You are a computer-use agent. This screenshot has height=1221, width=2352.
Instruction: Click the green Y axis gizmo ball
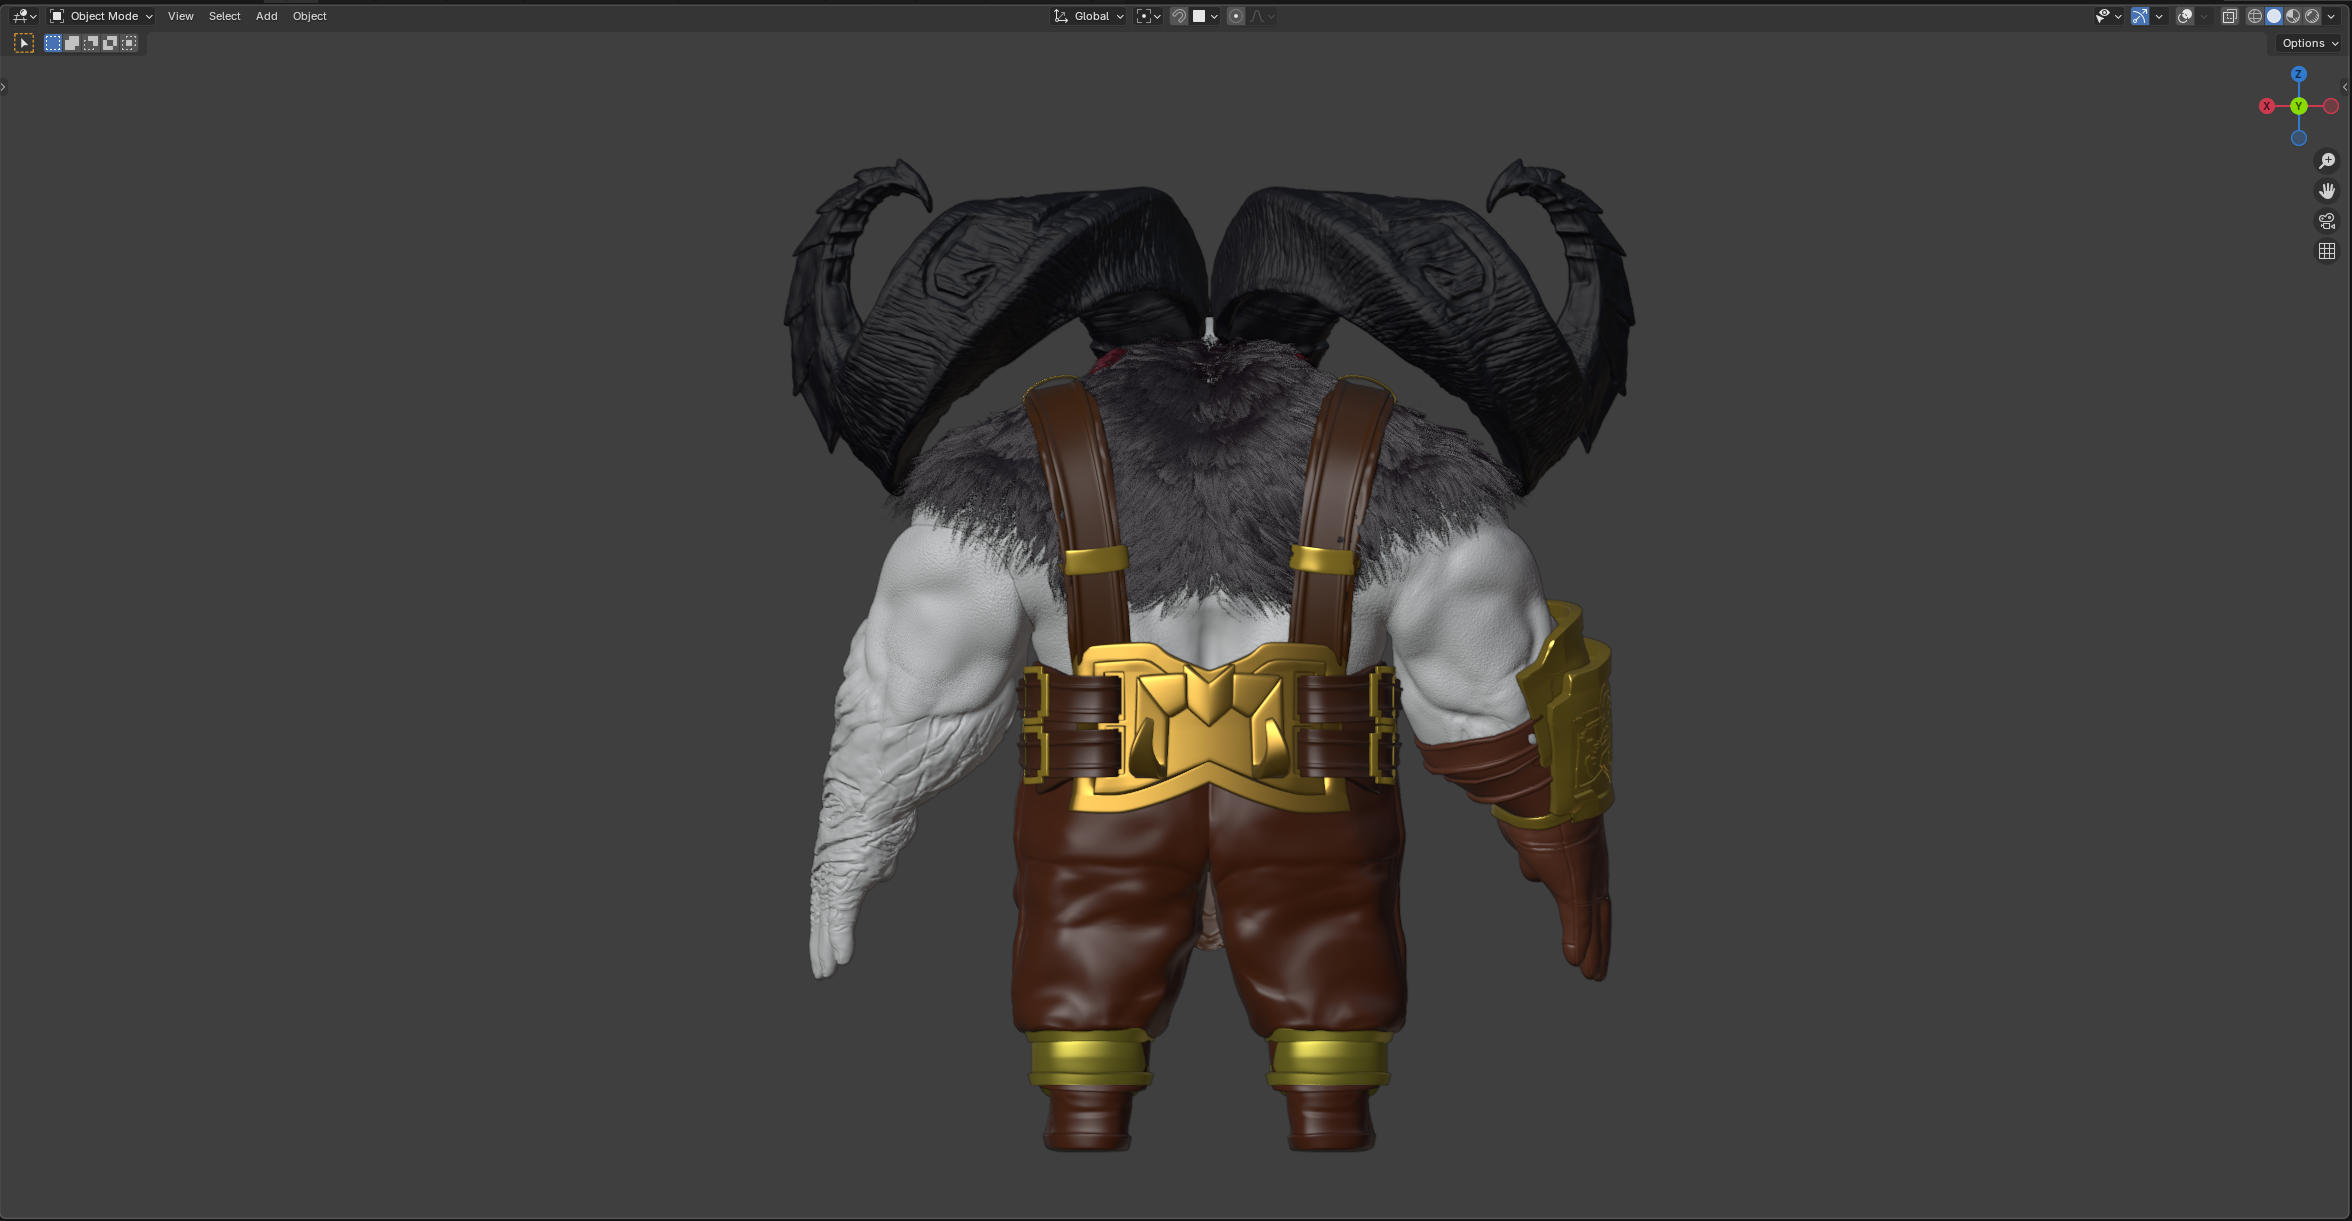pos(2299,106)
